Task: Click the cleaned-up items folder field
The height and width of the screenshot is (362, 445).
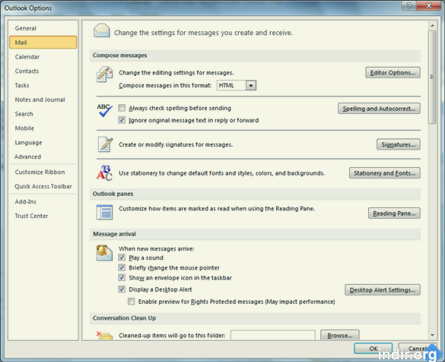Action: tap(273, 335)
